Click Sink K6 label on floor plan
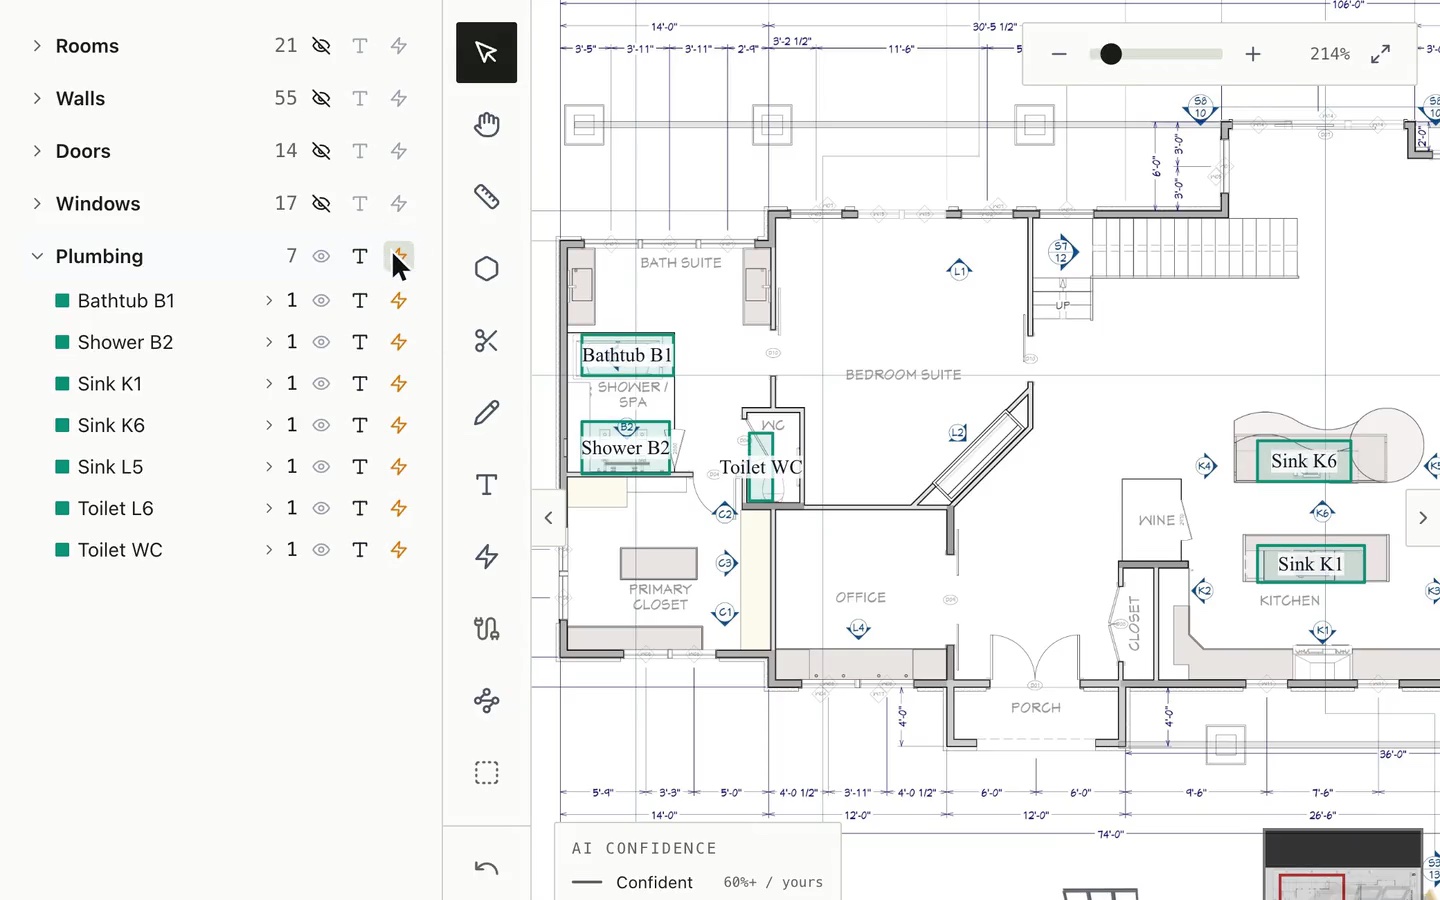1440x900 pixels. (1303, 461)
